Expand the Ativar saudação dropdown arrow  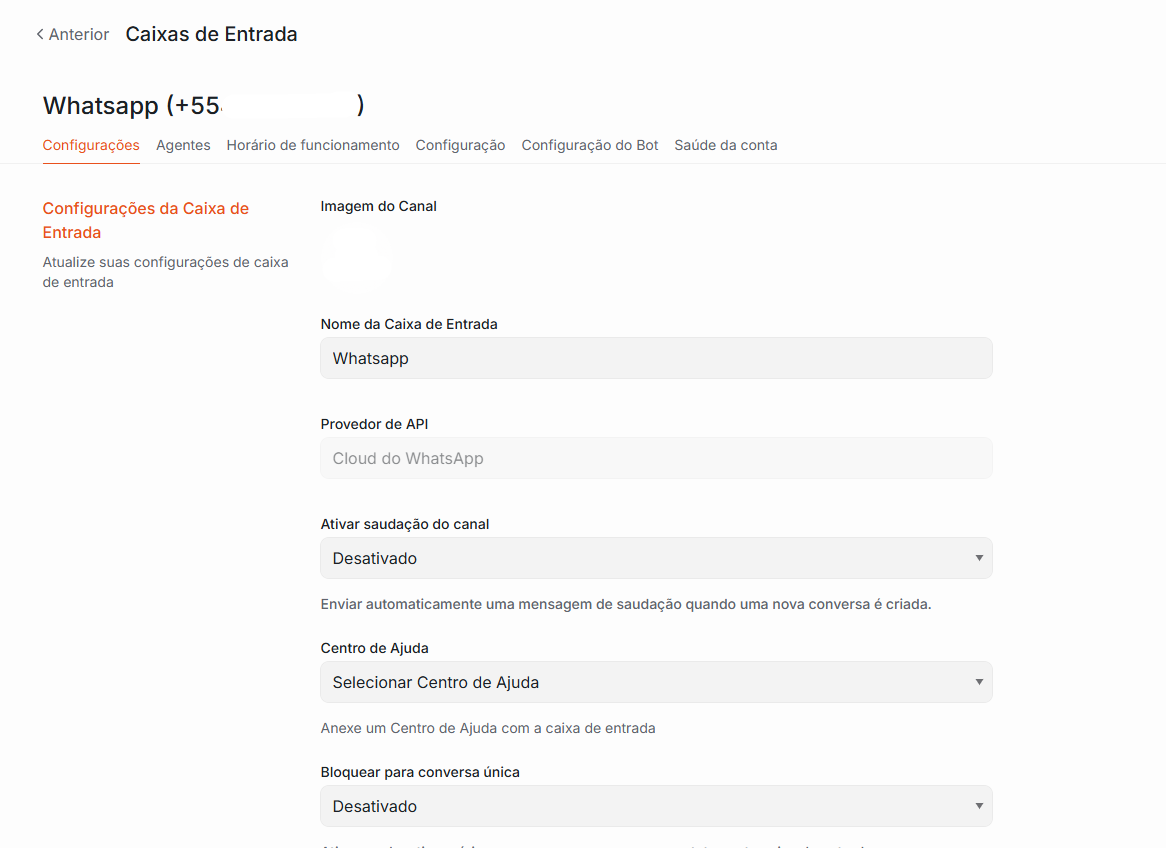(x=979, y=558)
